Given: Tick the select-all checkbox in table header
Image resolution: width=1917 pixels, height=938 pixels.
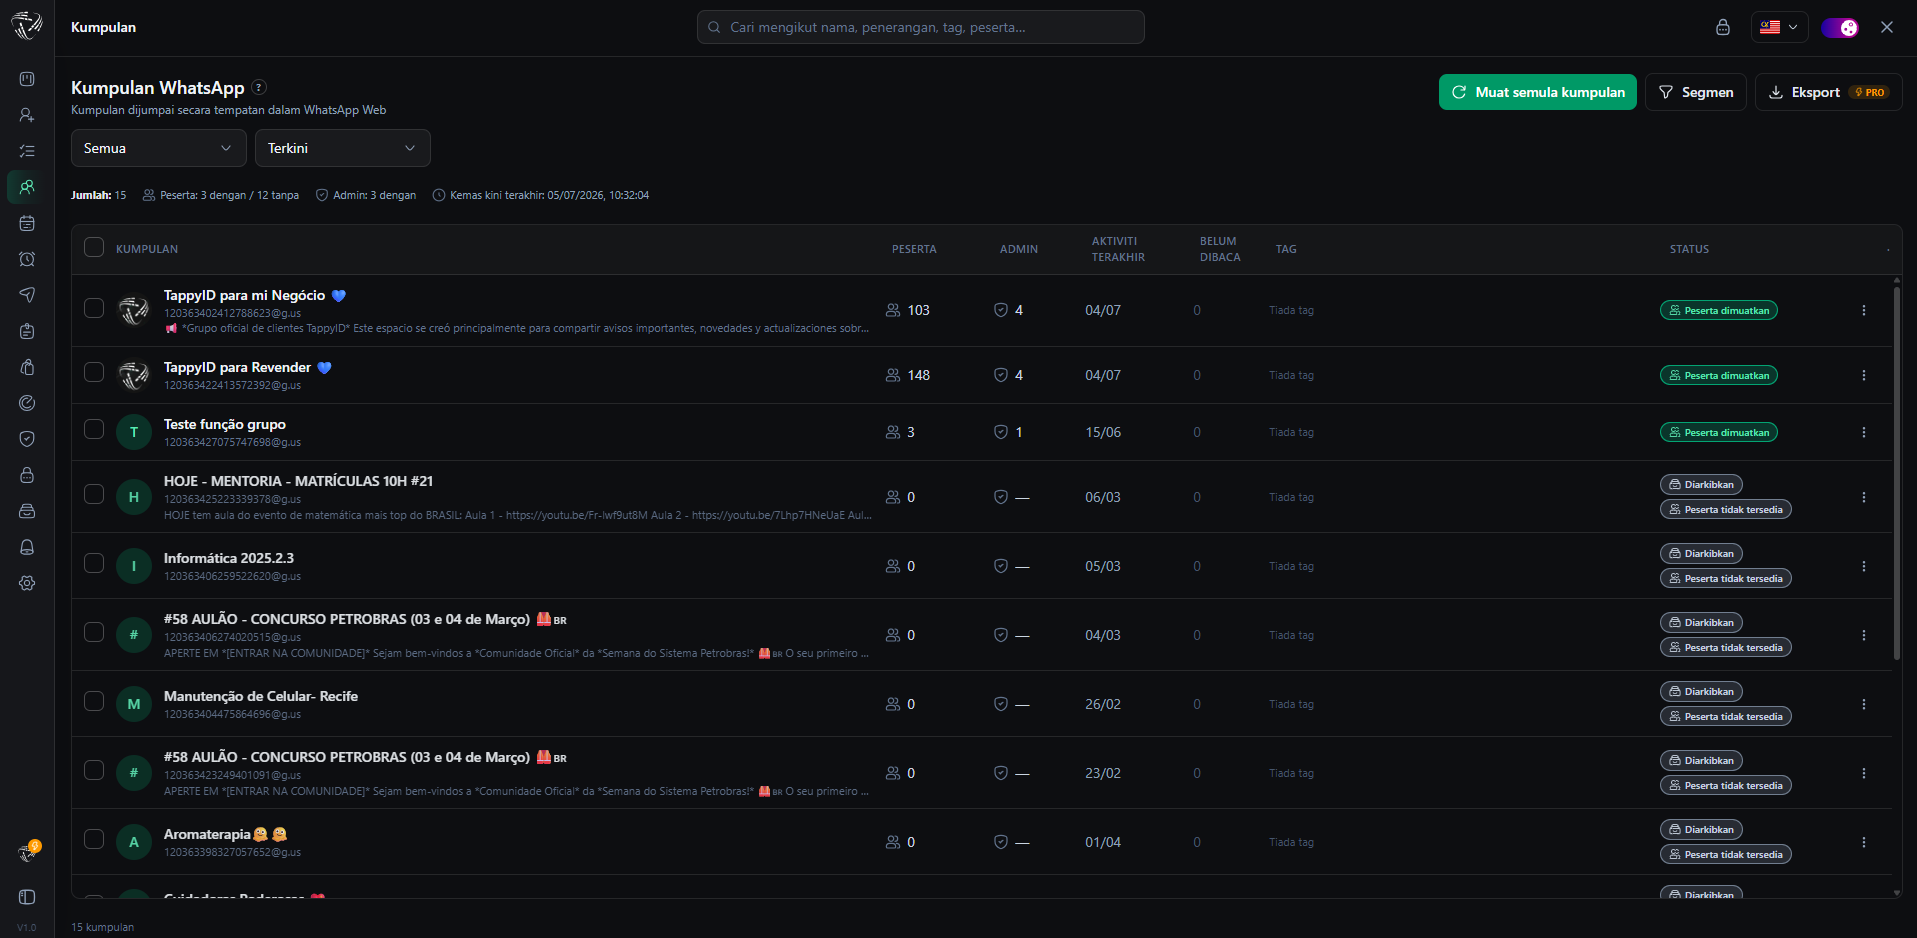Looking at the screenshot, I should (x=94, y=248).
